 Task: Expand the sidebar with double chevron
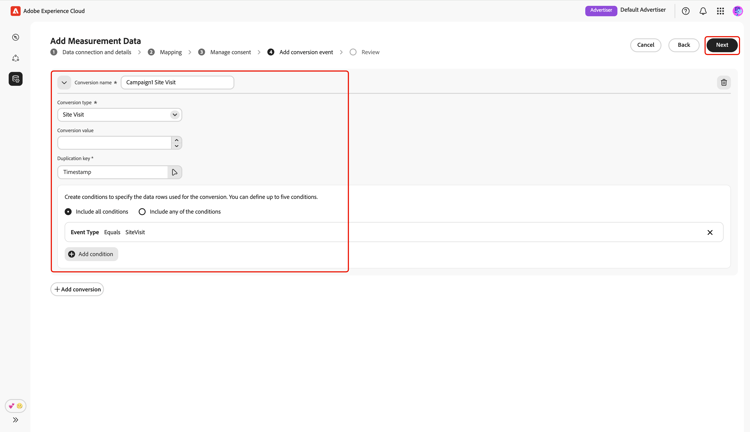click(15, 420)
